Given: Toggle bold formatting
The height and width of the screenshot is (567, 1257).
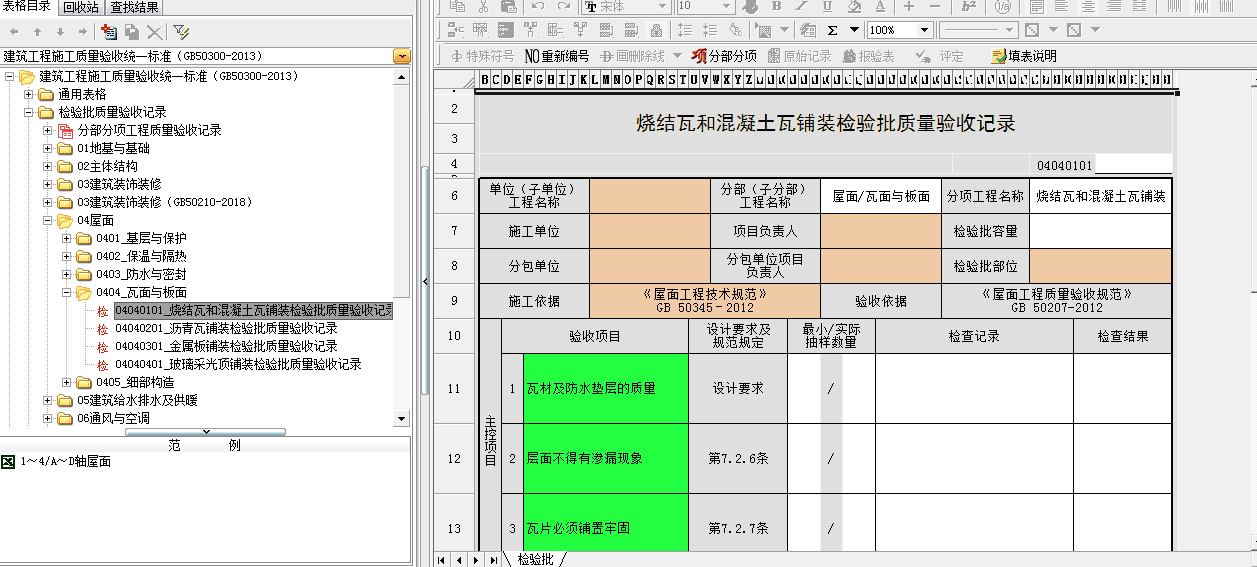Looking at the screenshot, I should point(776,6).
